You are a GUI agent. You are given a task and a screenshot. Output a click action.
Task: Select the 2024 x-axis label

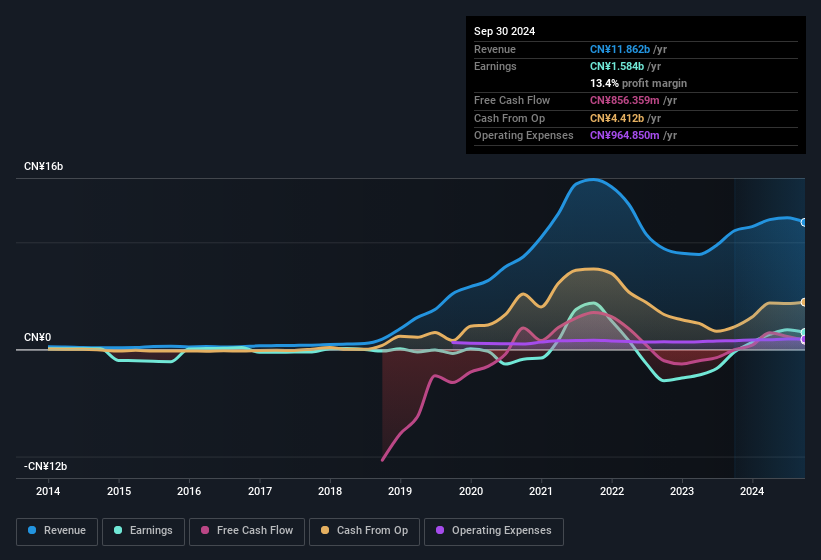752,491
